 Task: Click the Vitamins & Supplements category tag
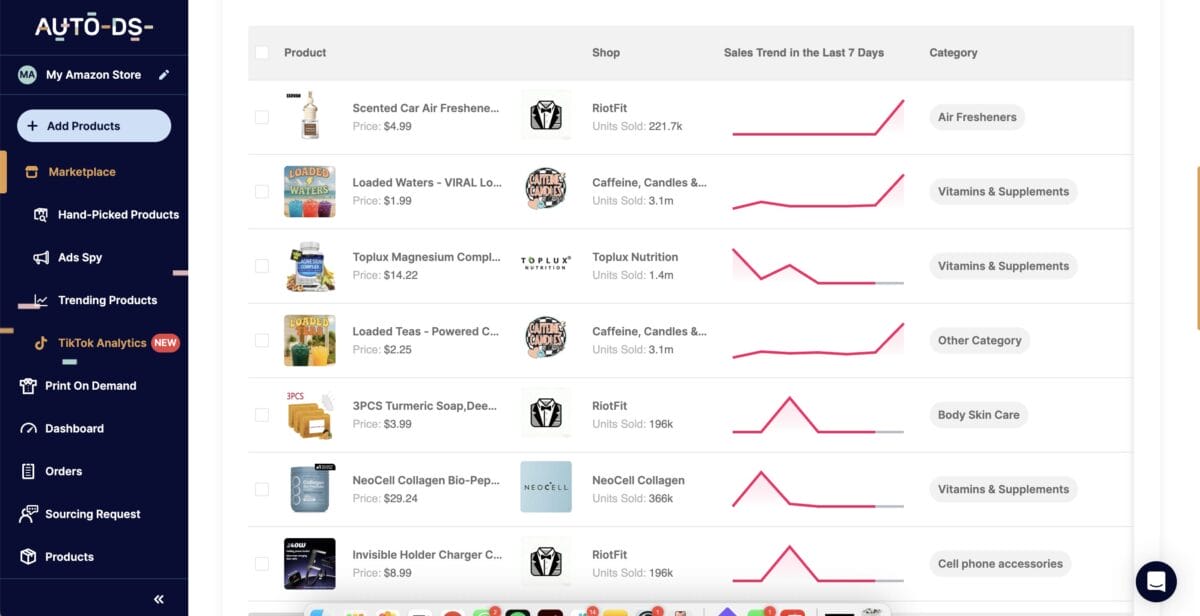1003,191
